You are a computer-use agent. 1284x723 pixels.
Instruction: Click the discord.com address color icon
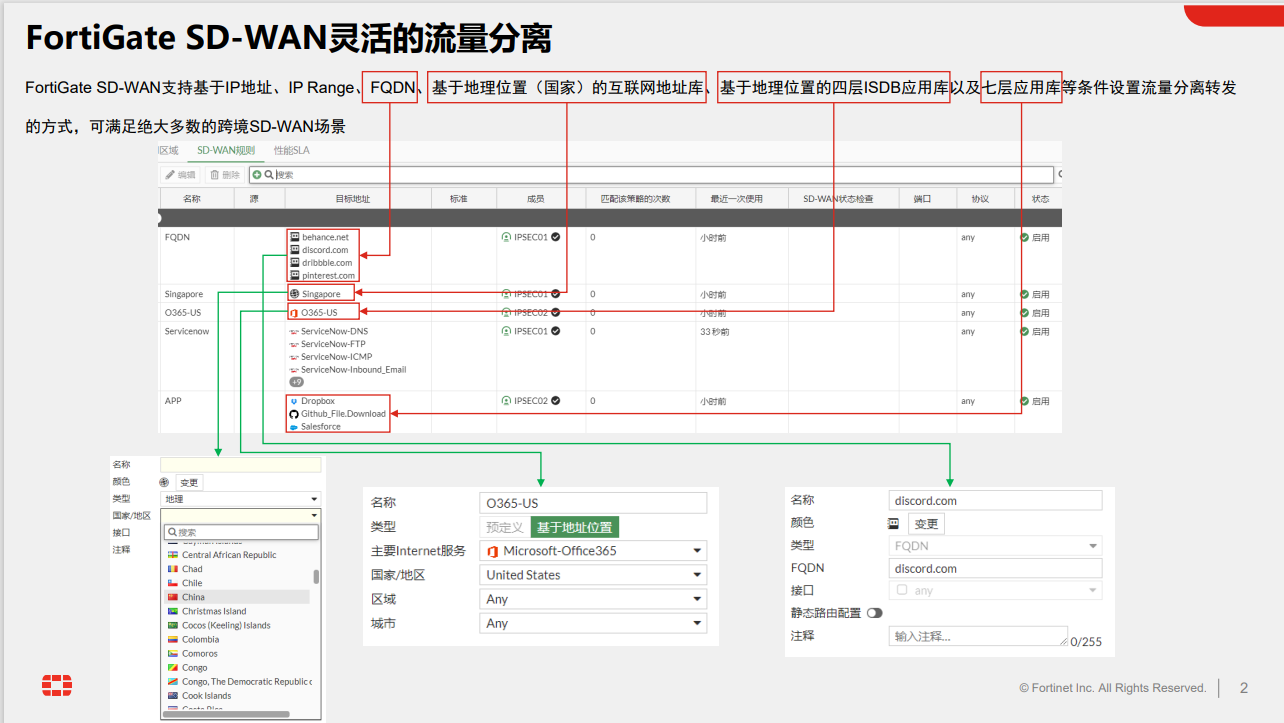[894, 523]
